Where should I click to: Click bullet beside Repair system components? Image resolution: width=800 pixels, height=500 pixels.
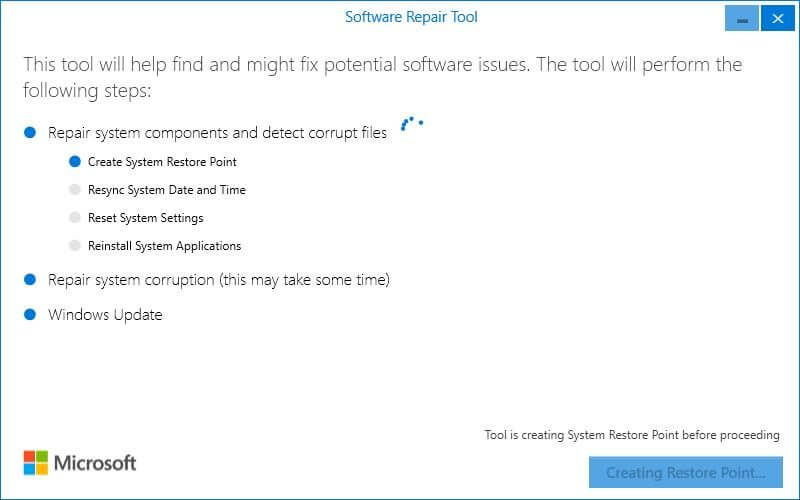30,133
